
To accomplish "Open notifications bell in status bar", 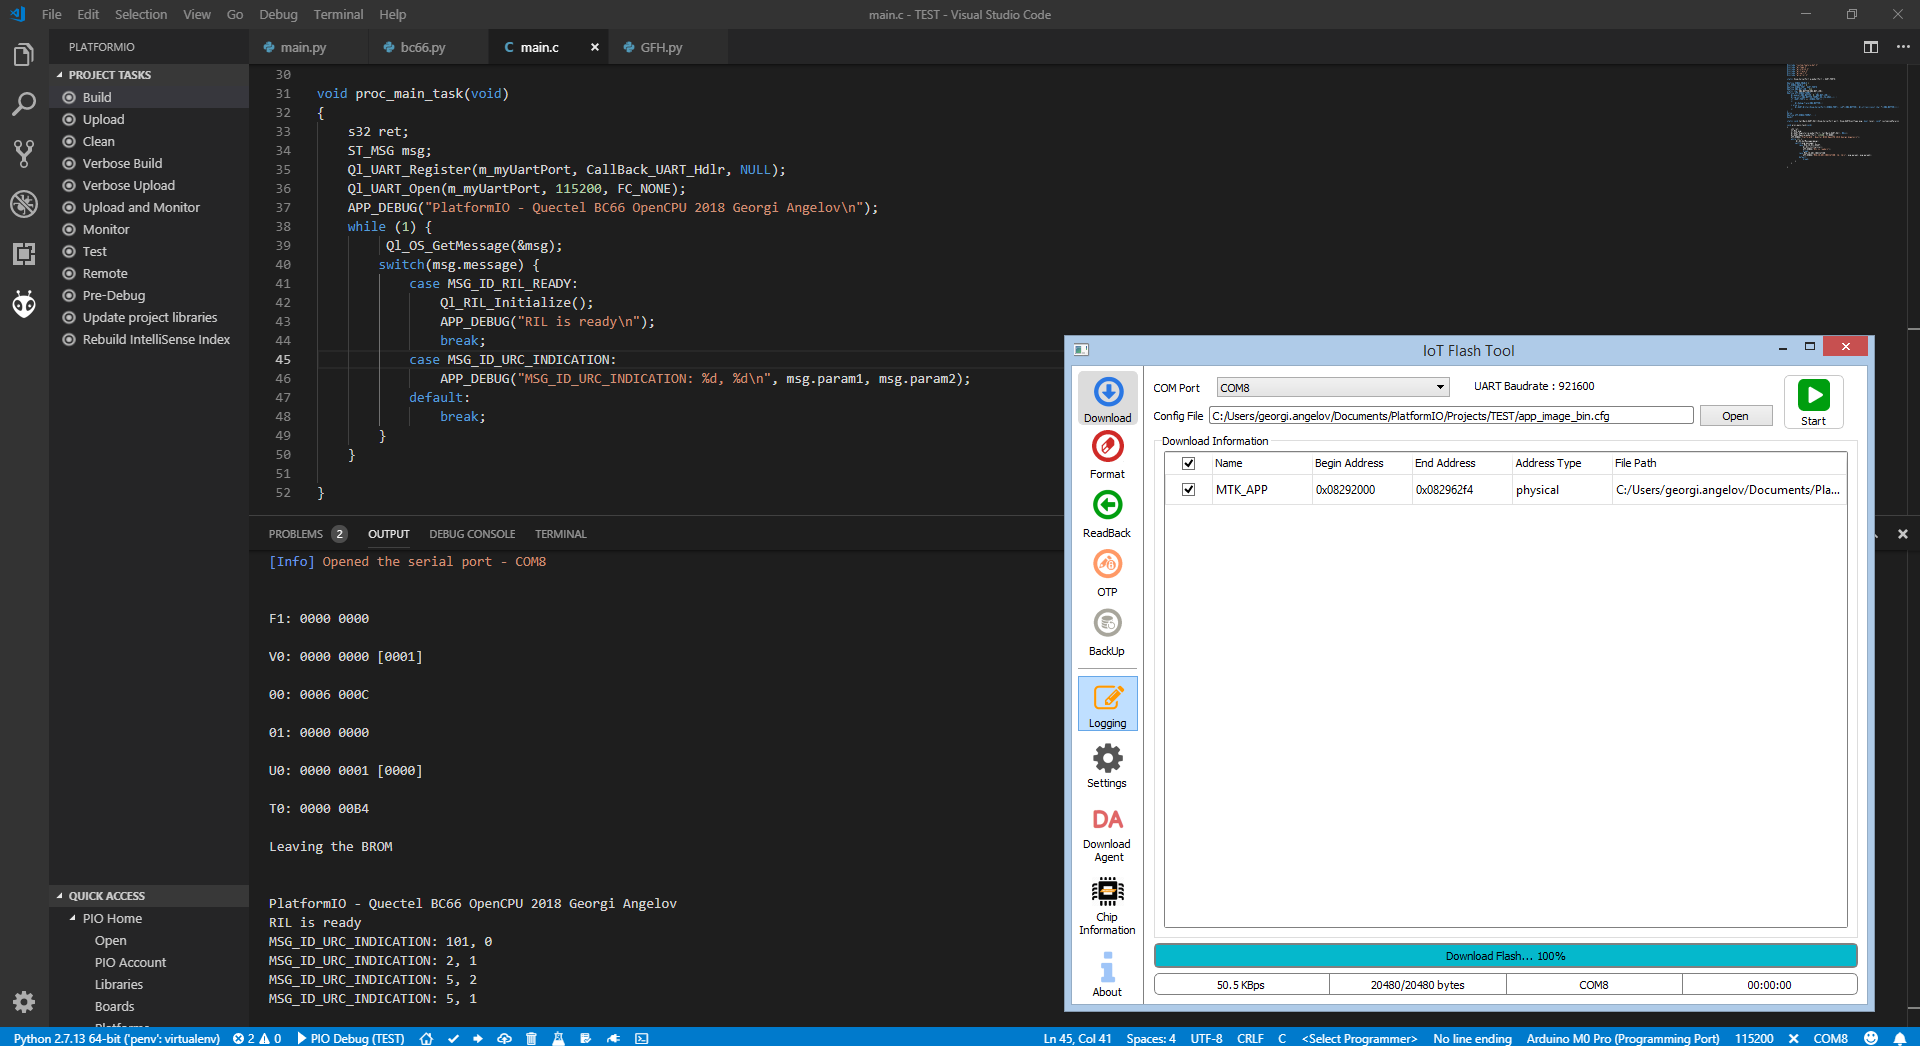I will tap(1900, 1038).
